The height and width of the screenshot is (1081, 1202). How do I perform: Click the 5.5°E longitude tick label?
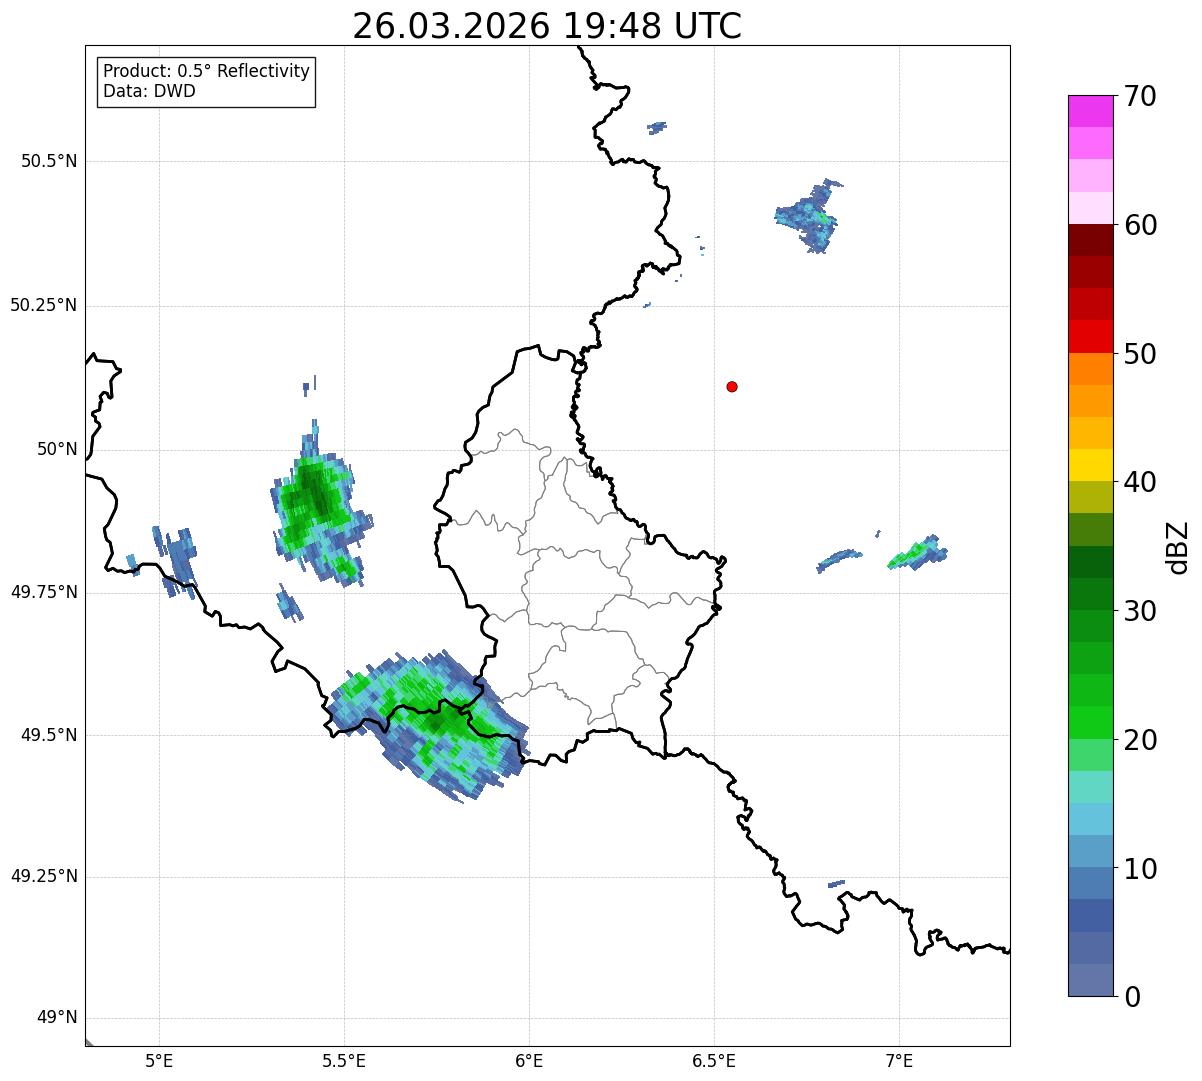coord(344,1060)
